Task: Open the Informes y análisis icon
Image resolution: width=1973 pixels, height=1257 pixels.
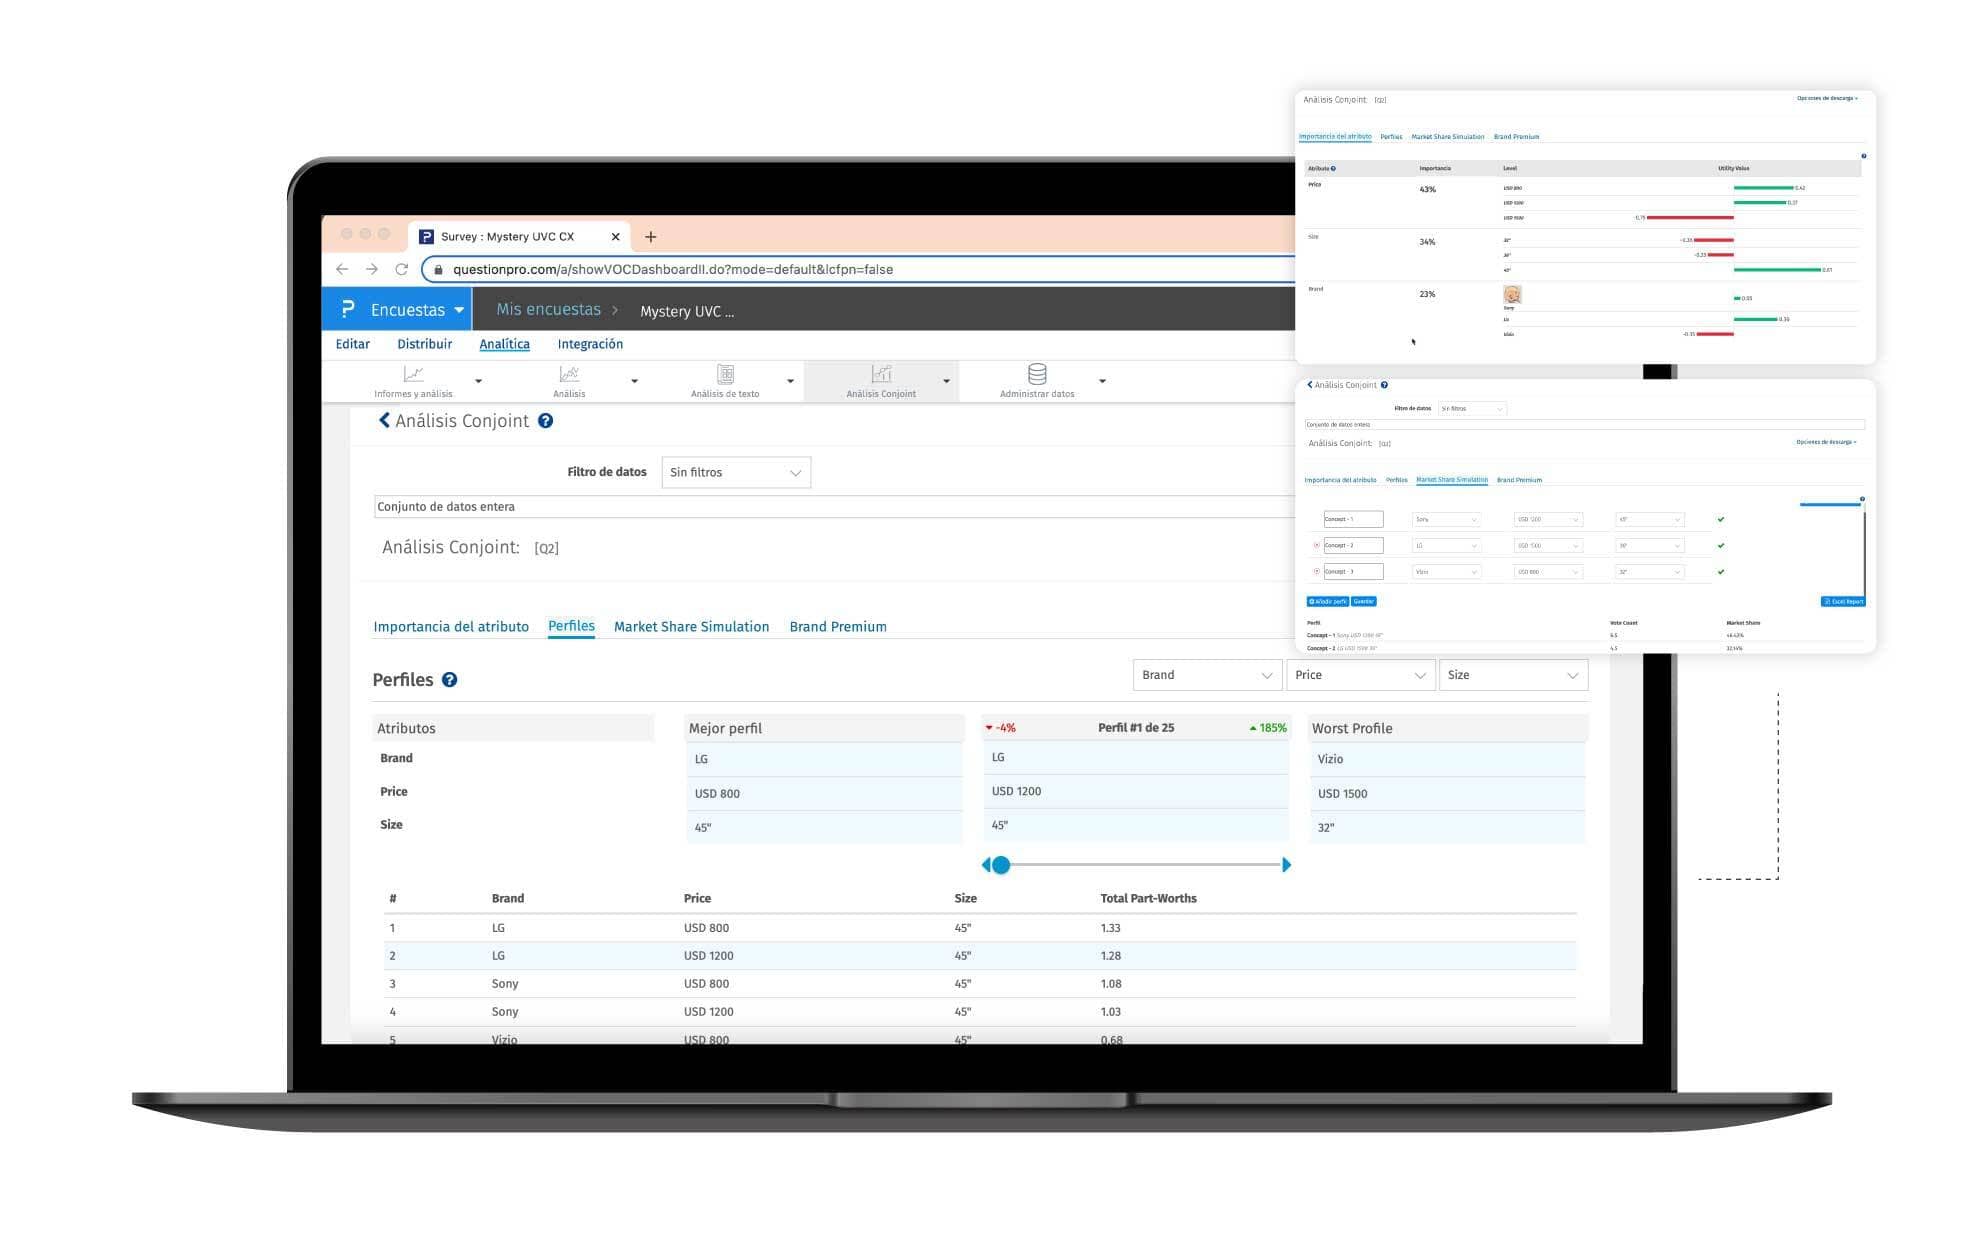Action: pyautogui.click(x=413, y=375)
